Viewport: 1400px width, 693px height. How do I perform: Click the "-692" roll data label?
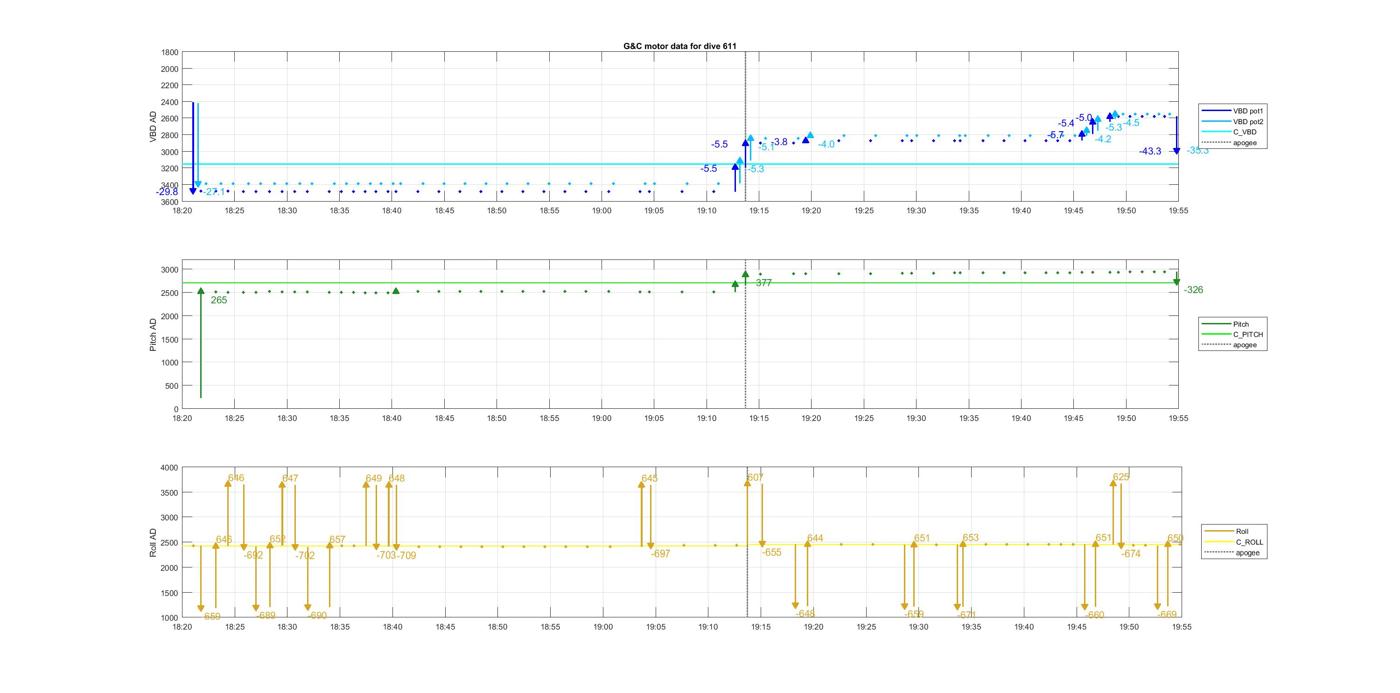(x=253, y=555)
